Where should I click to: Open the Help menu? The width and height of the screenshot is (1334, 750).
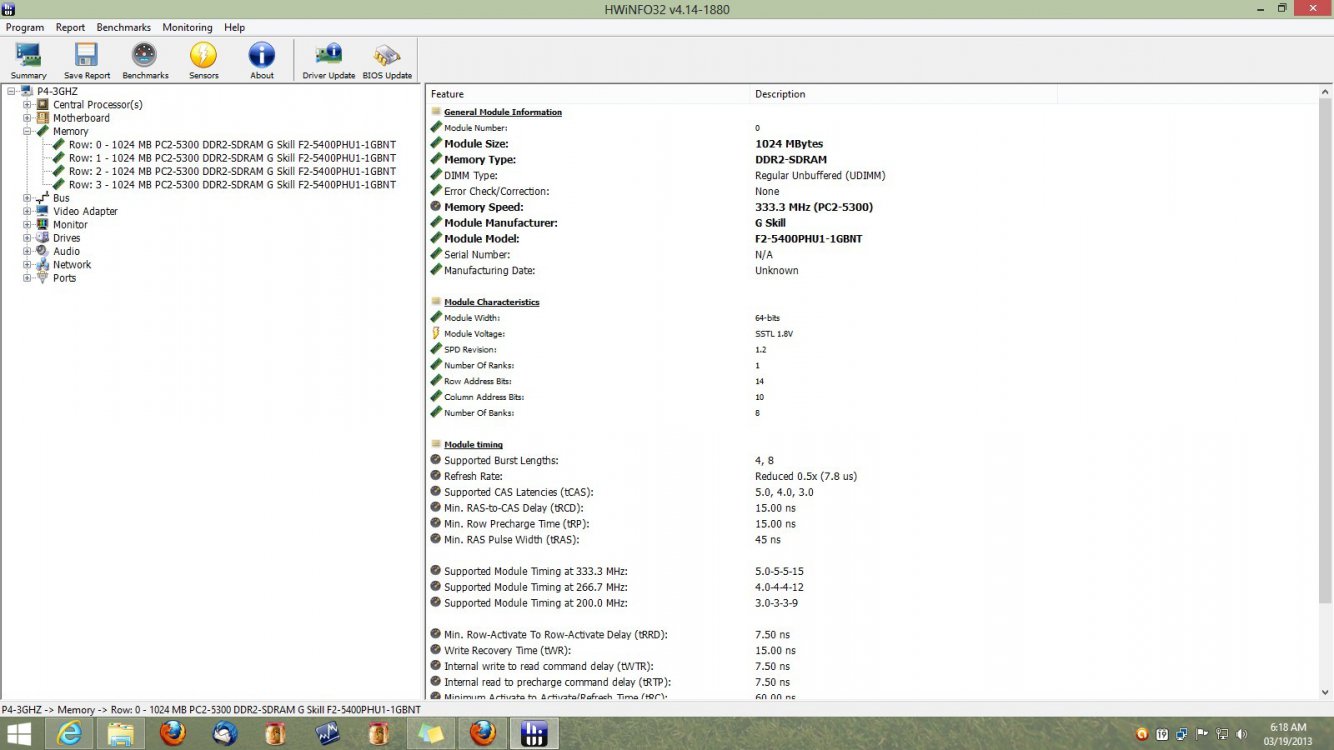pyautogui.click(x=234, y=27)
